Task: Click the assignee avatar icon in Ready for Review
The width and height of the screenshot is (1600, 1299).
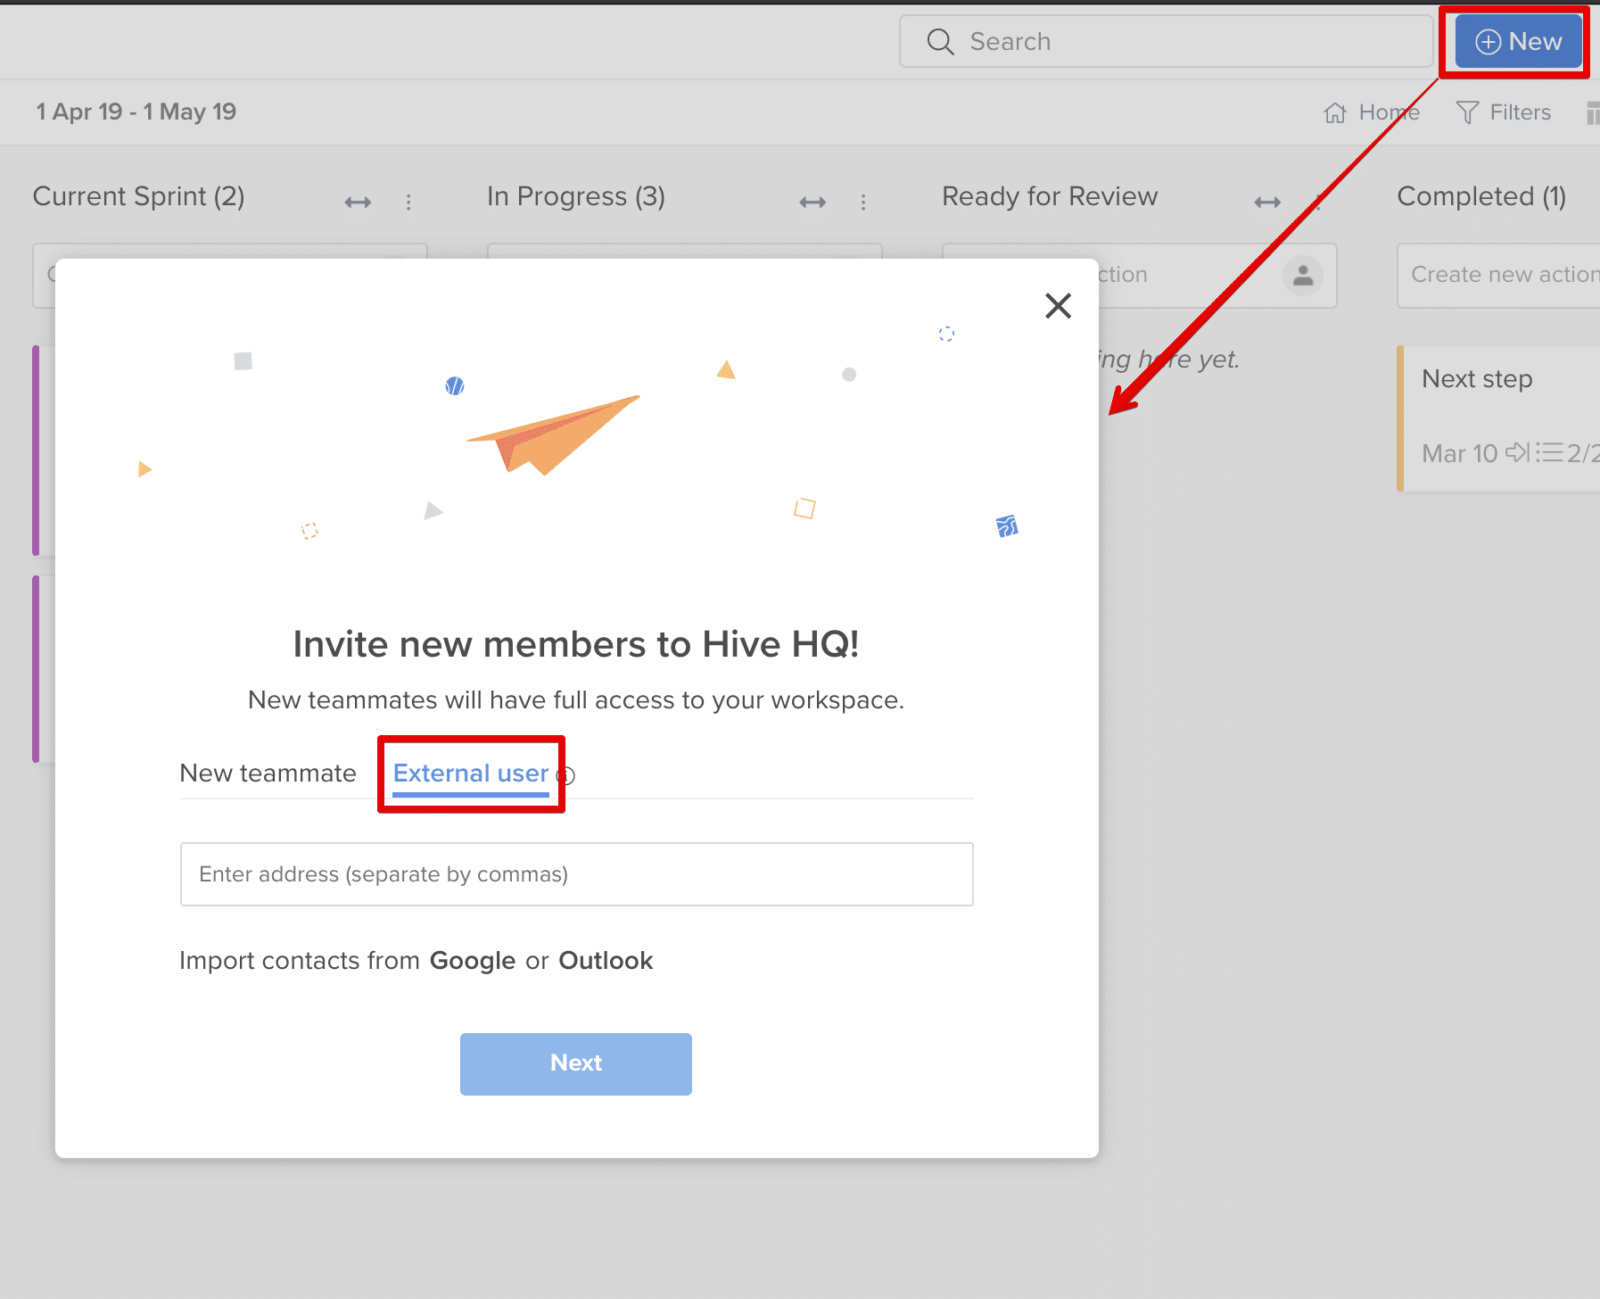Action: pyautogui.click(x=1303, y=276)
